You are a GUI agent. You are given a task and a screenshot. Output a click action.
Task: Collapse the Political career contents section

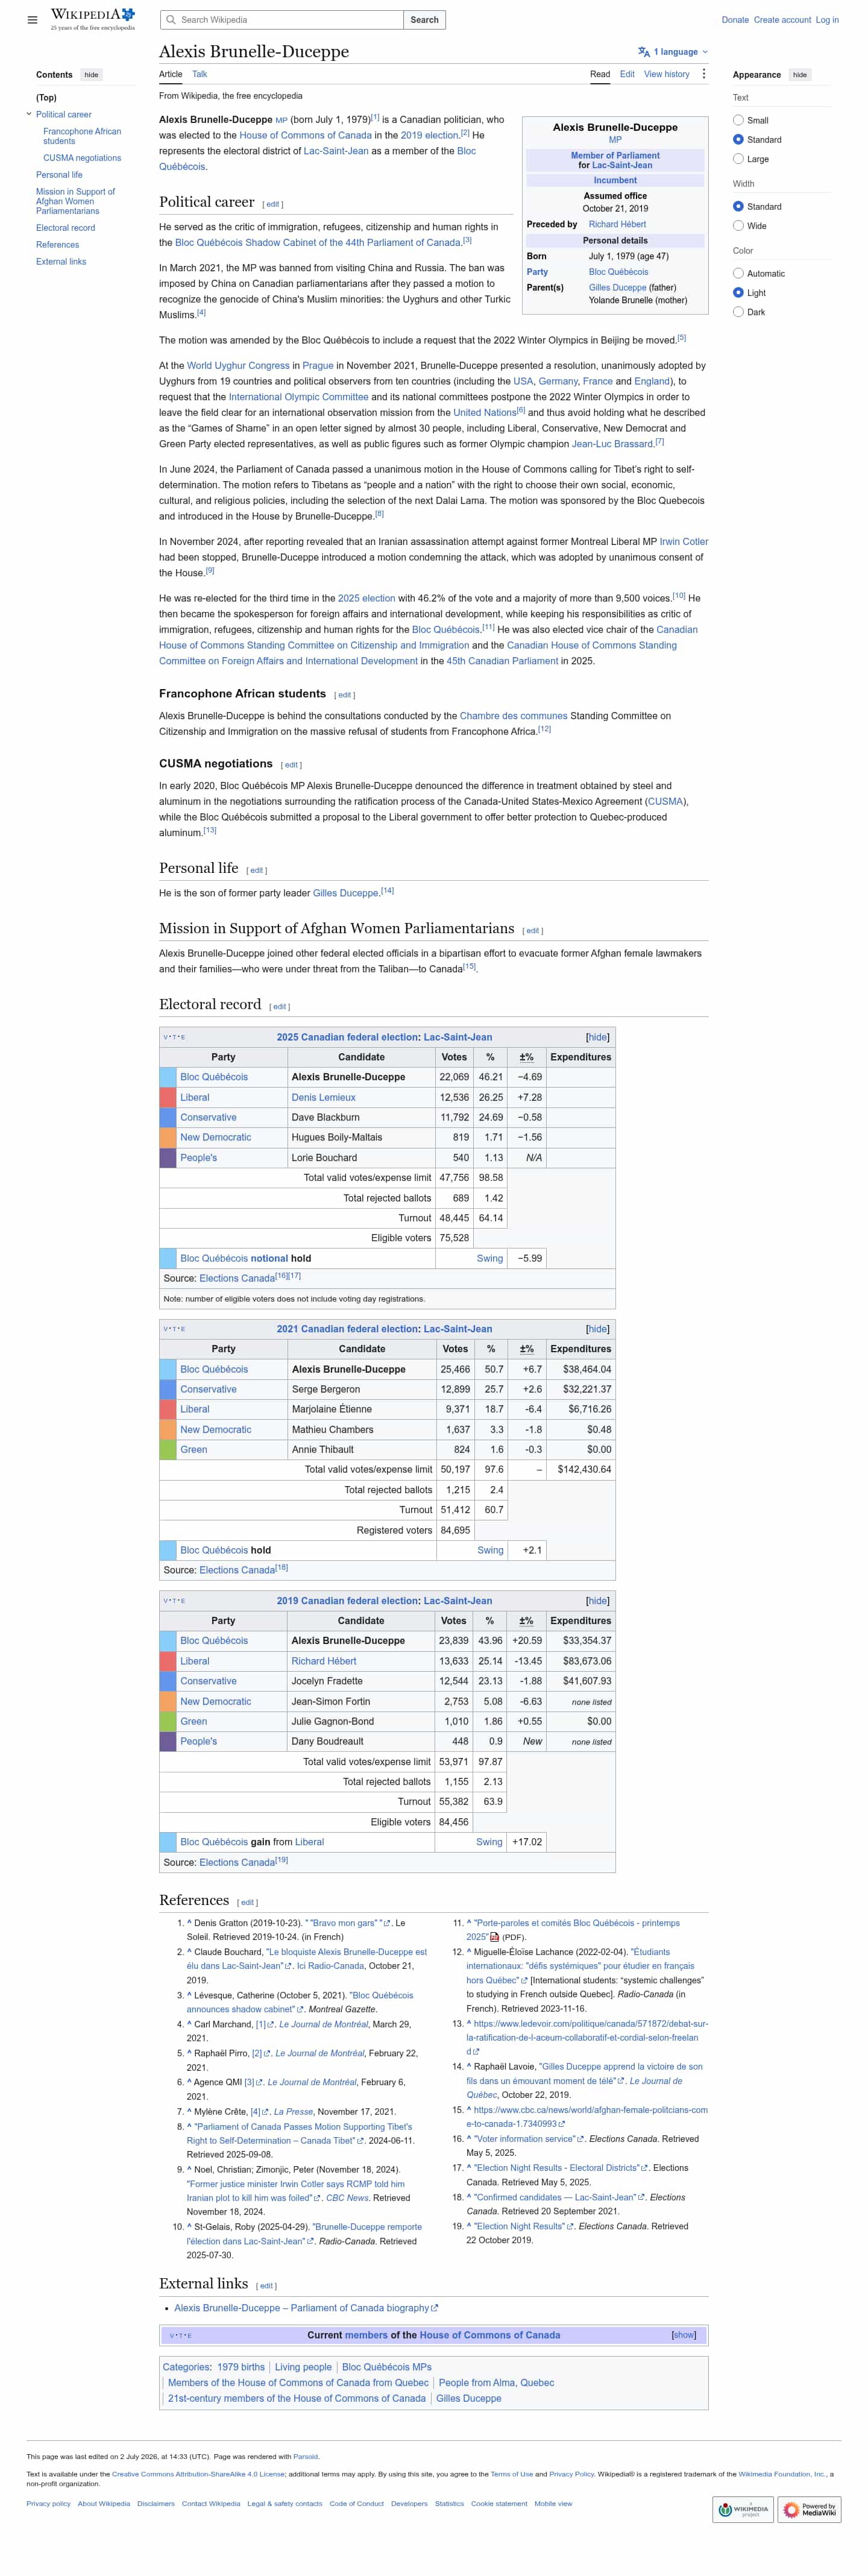tap(29, 114)
